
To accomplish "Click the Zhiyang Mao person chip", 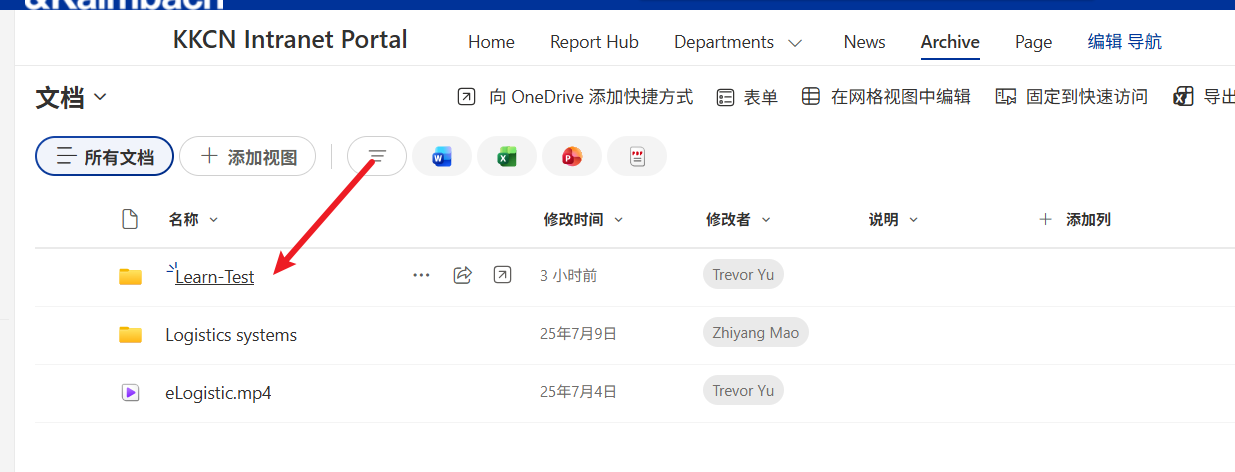I will (755, 333).
